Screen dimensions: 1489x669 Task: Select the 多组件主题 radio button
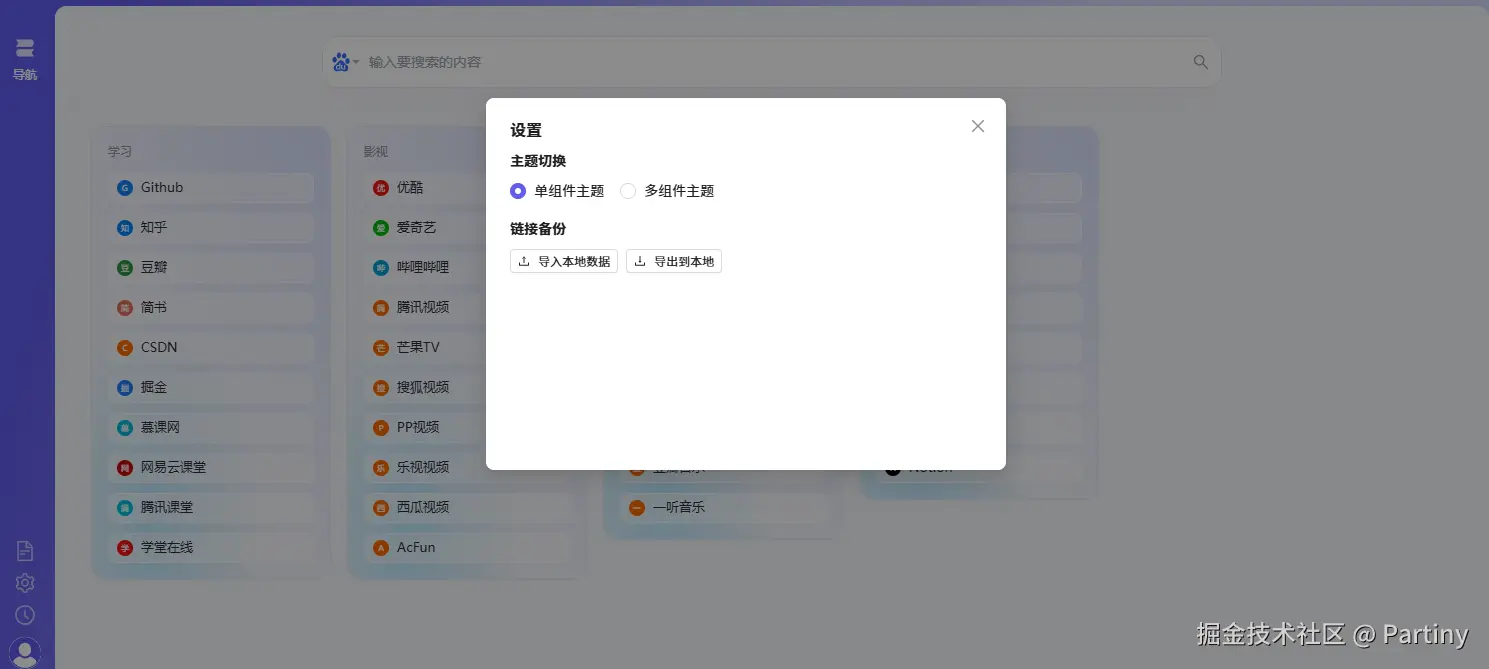pos(627,190)
